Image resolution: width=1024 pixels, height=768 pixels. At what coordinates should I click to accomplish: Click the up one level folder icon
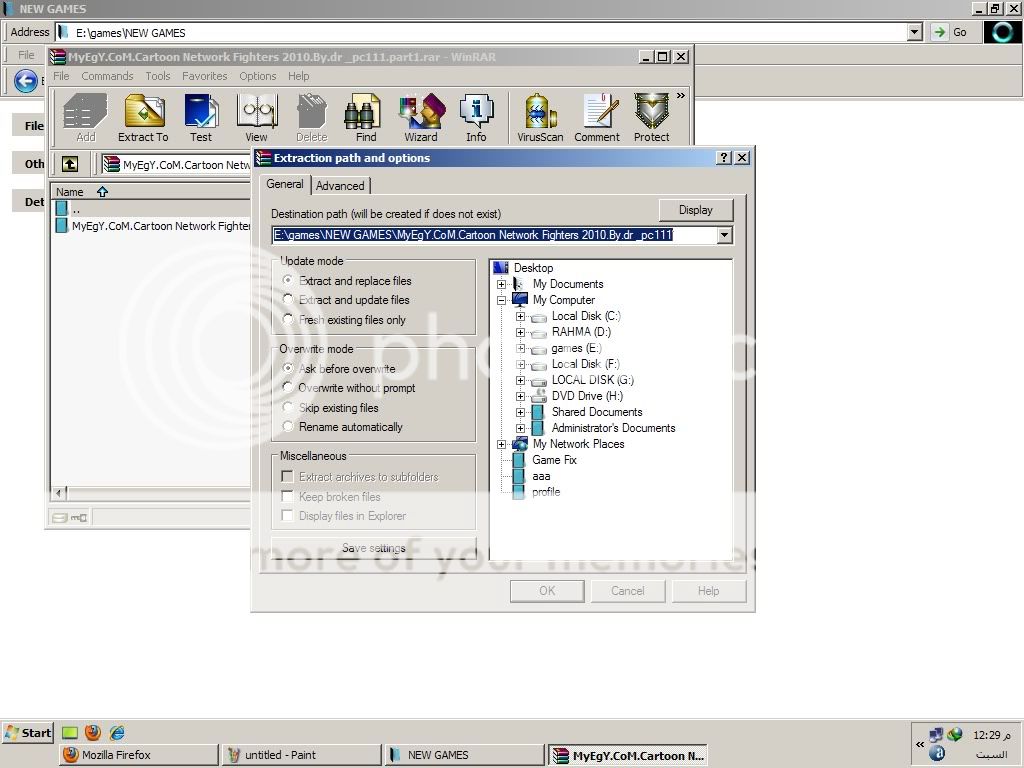click(70, 164)
